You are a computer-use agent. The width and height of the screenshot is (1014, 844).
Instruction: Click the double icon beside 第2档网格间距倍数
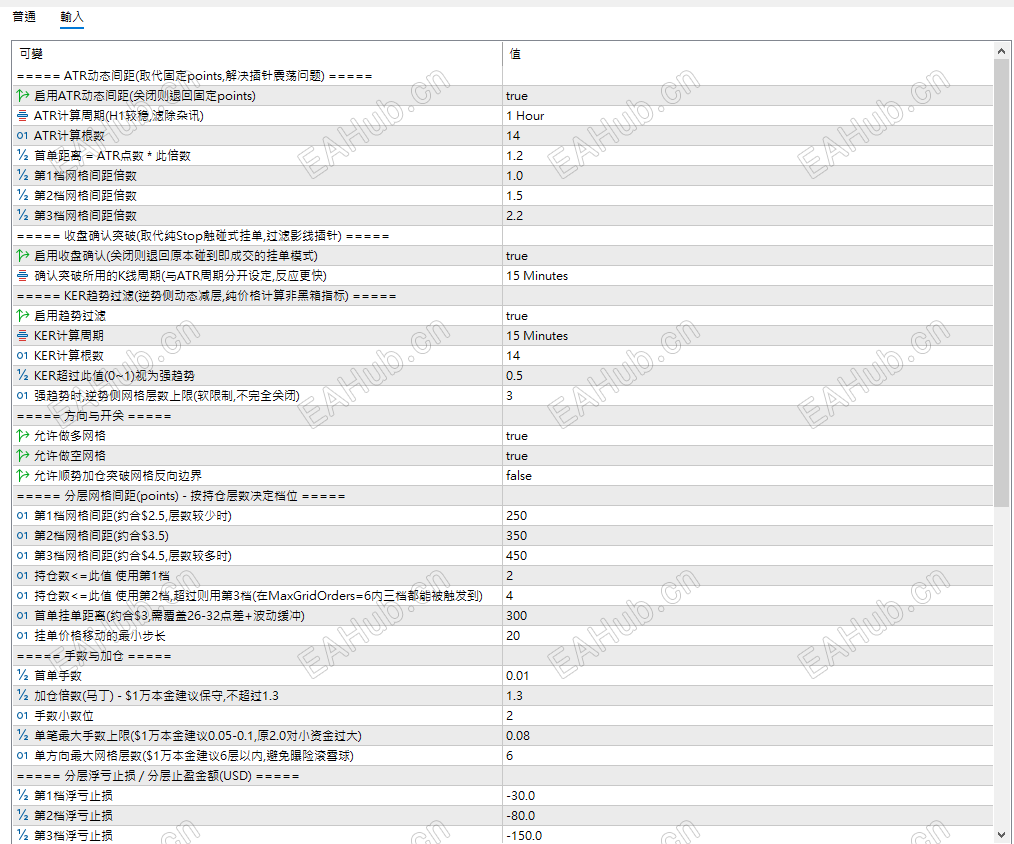(x=23, y=196)
